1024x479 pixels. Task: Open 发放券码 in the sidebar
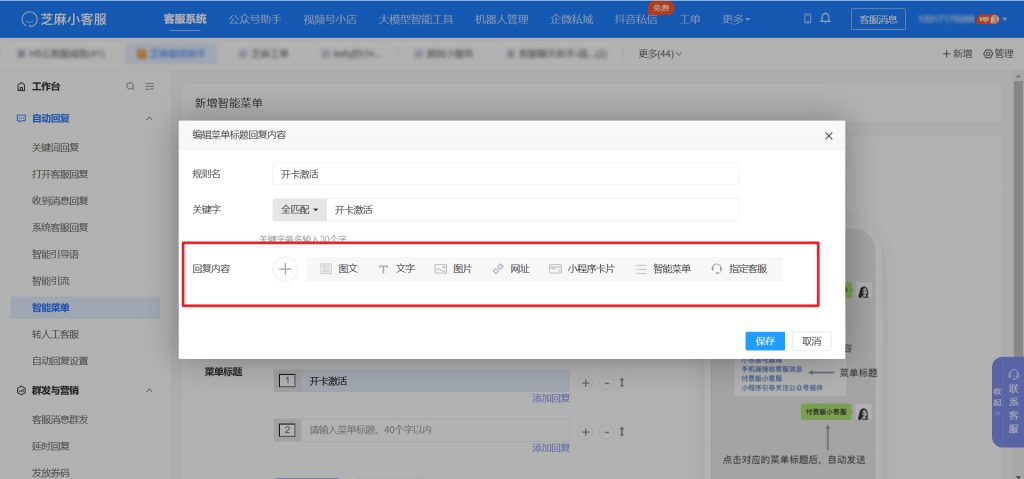click(51, 472)
